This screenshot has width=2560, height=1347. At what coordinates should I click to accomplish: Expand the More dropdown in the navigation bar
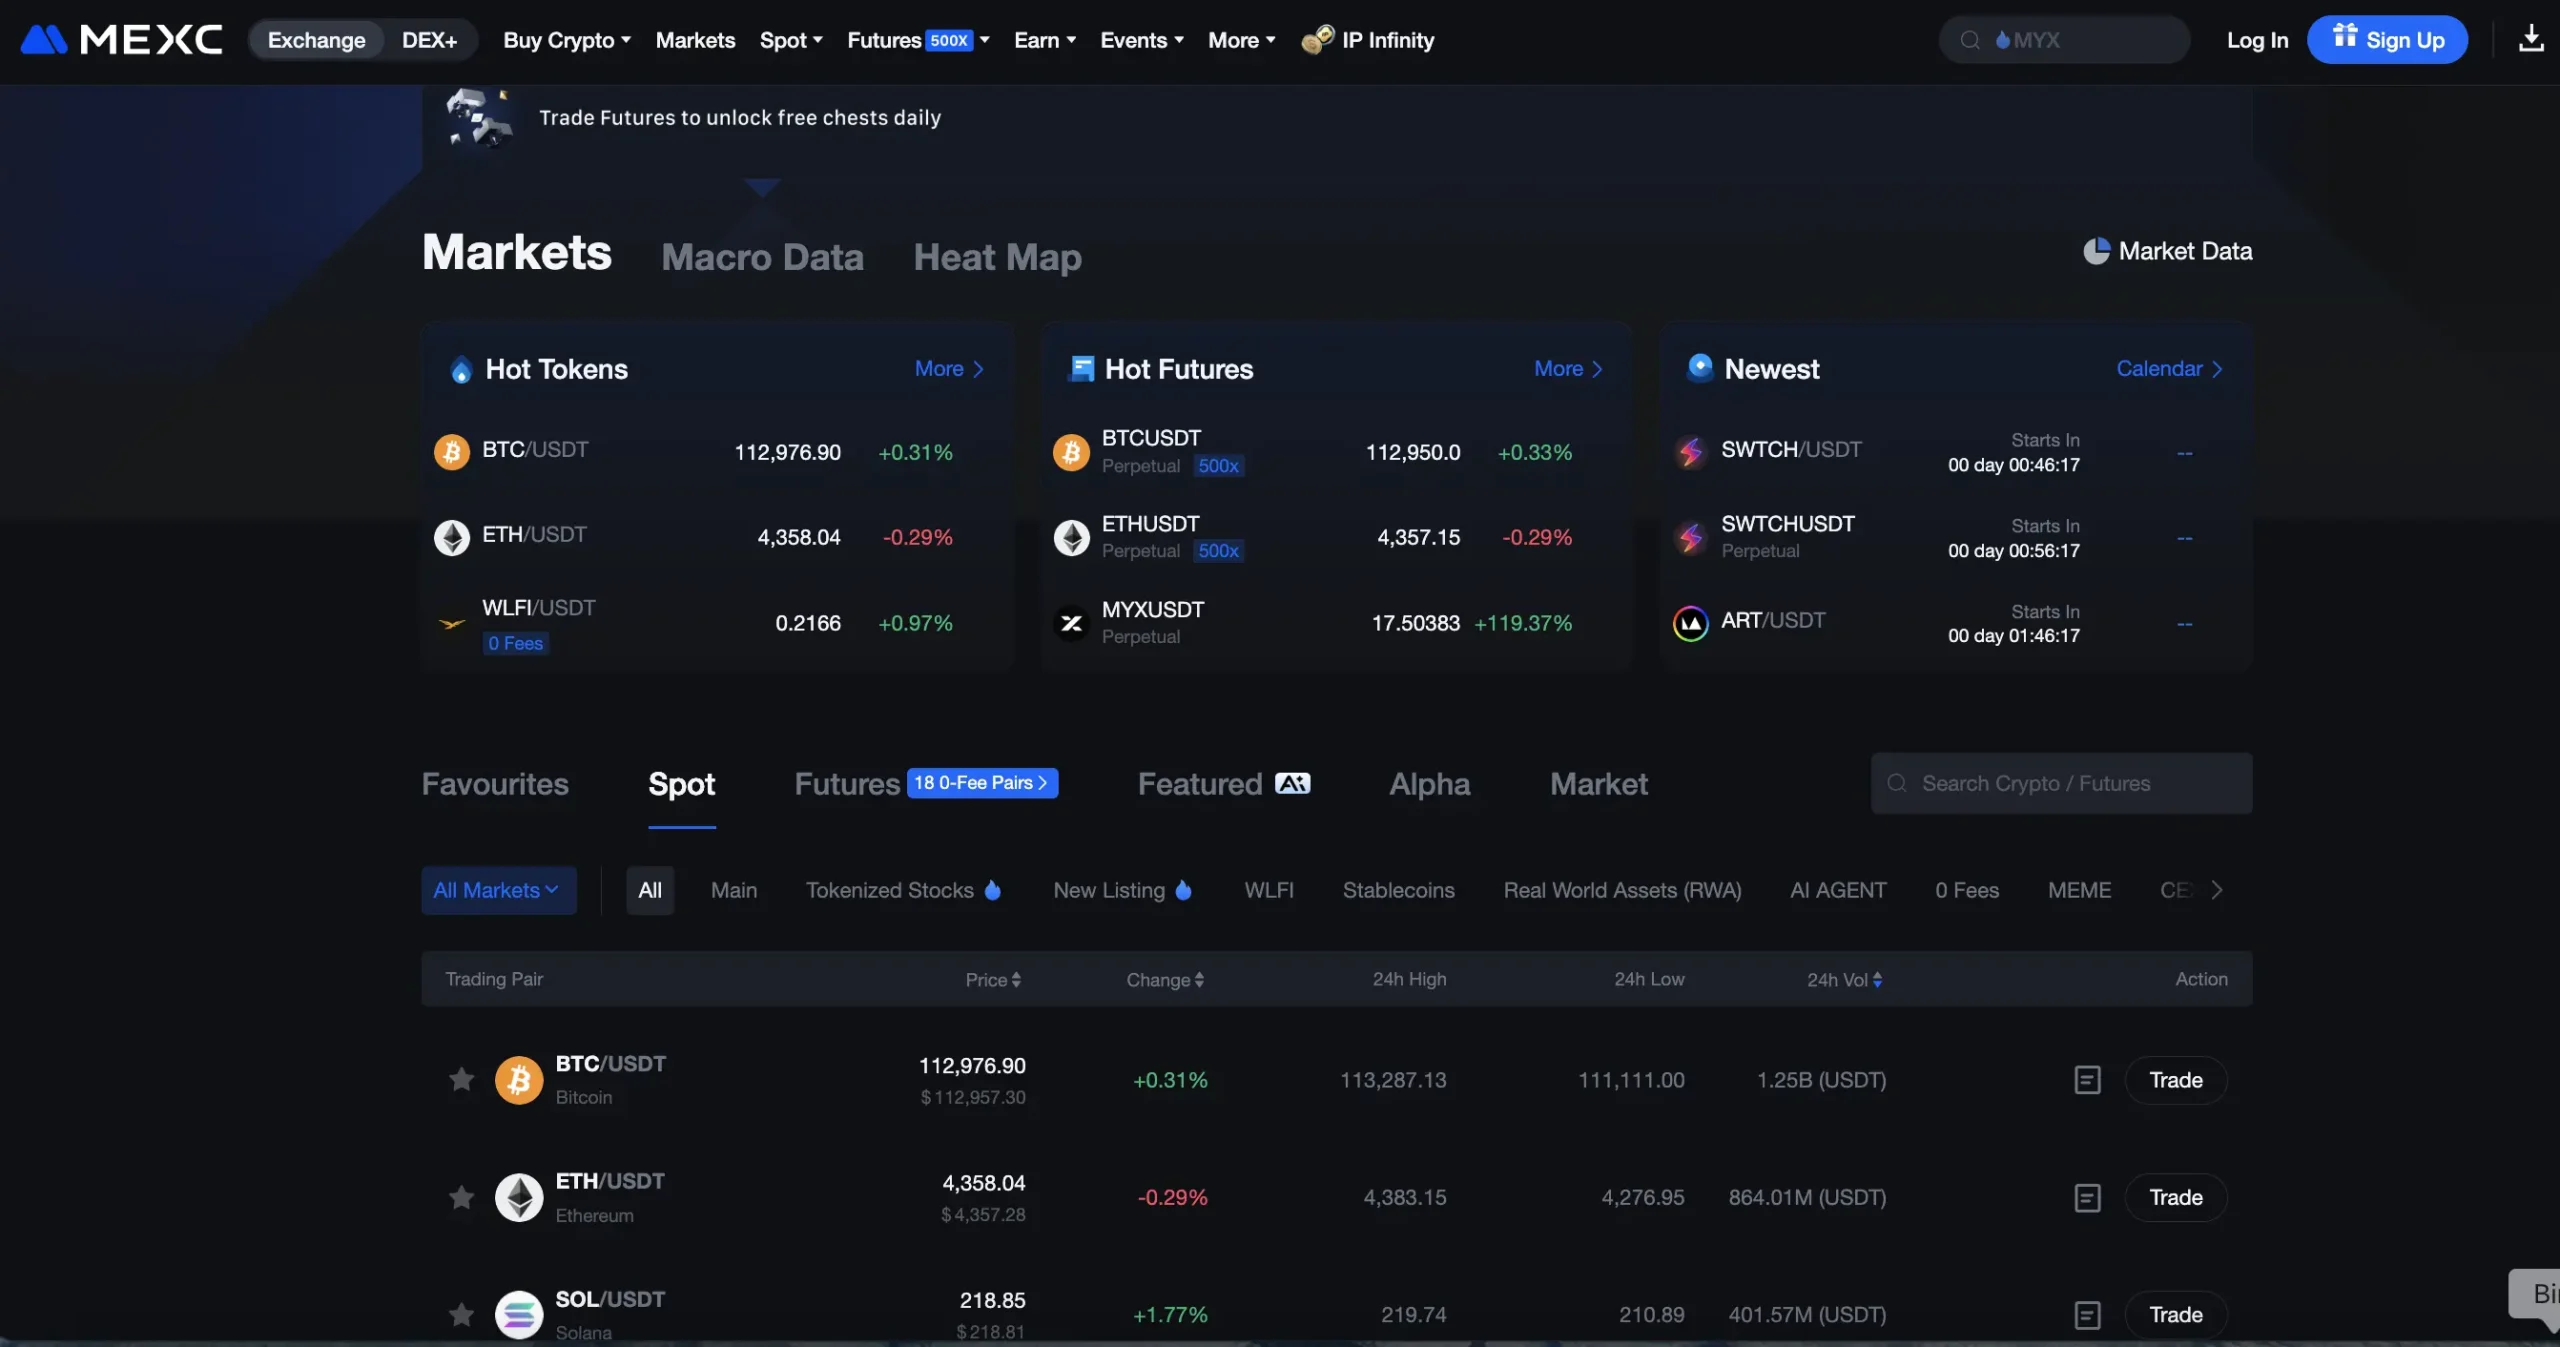pos(1242,40)
